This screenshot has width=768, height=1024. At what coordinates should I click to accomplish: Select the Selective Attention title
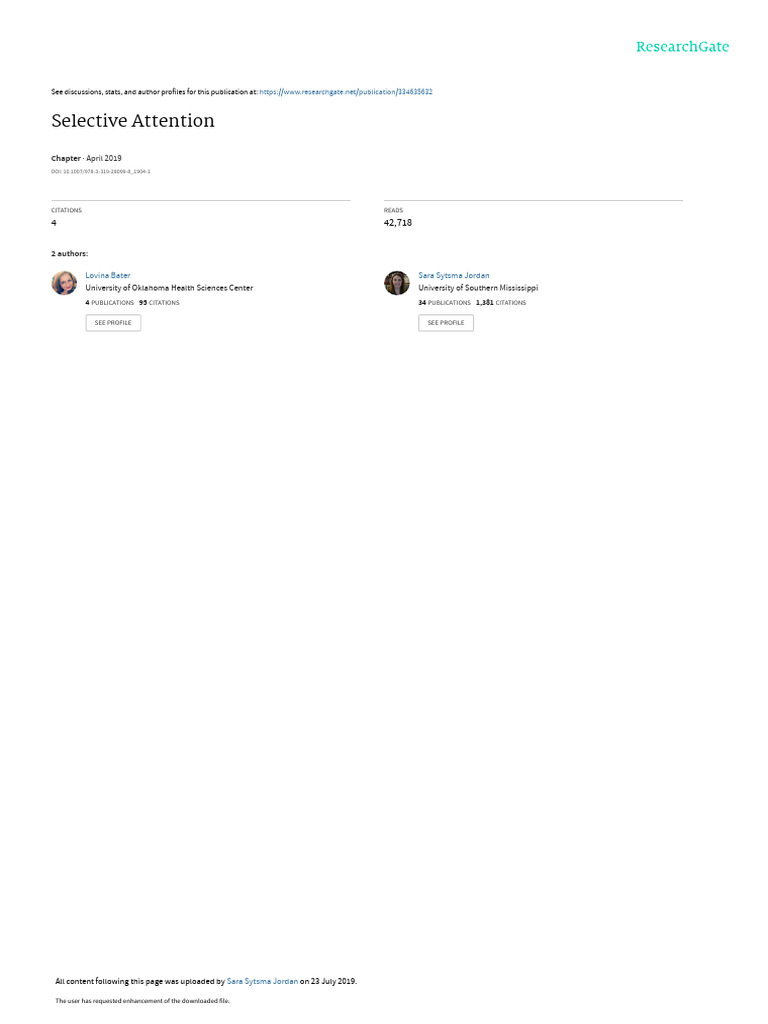[133, 121]
